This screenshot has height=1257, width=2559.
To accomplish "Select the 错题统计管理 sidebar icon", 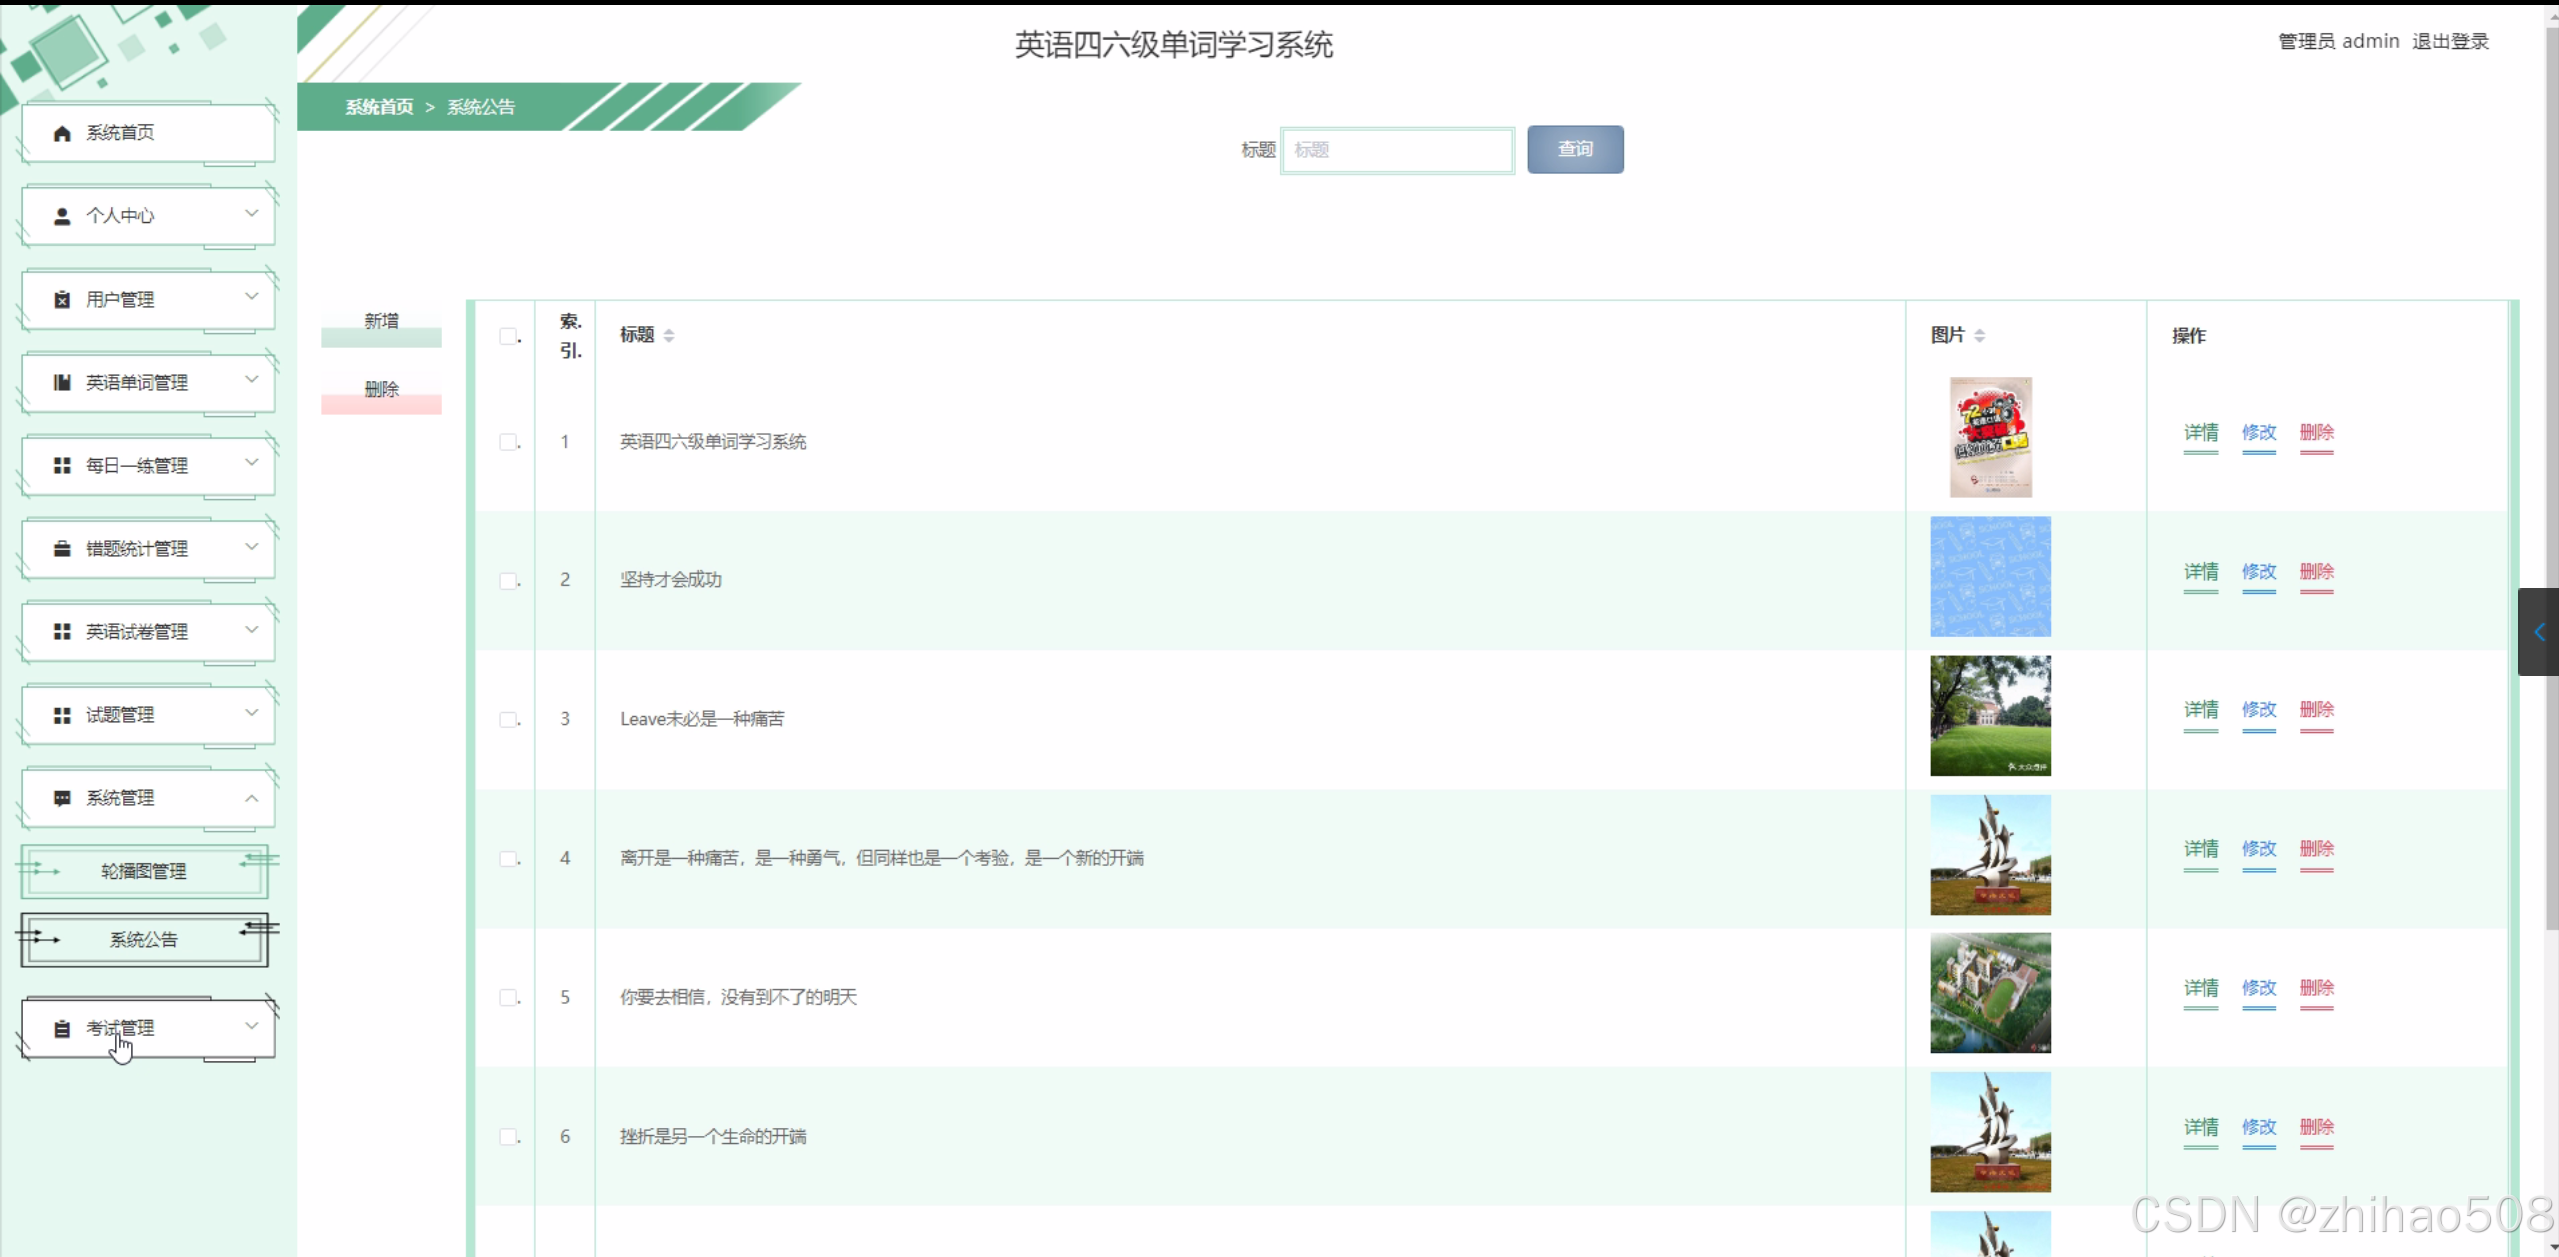I will coord(61,548).
